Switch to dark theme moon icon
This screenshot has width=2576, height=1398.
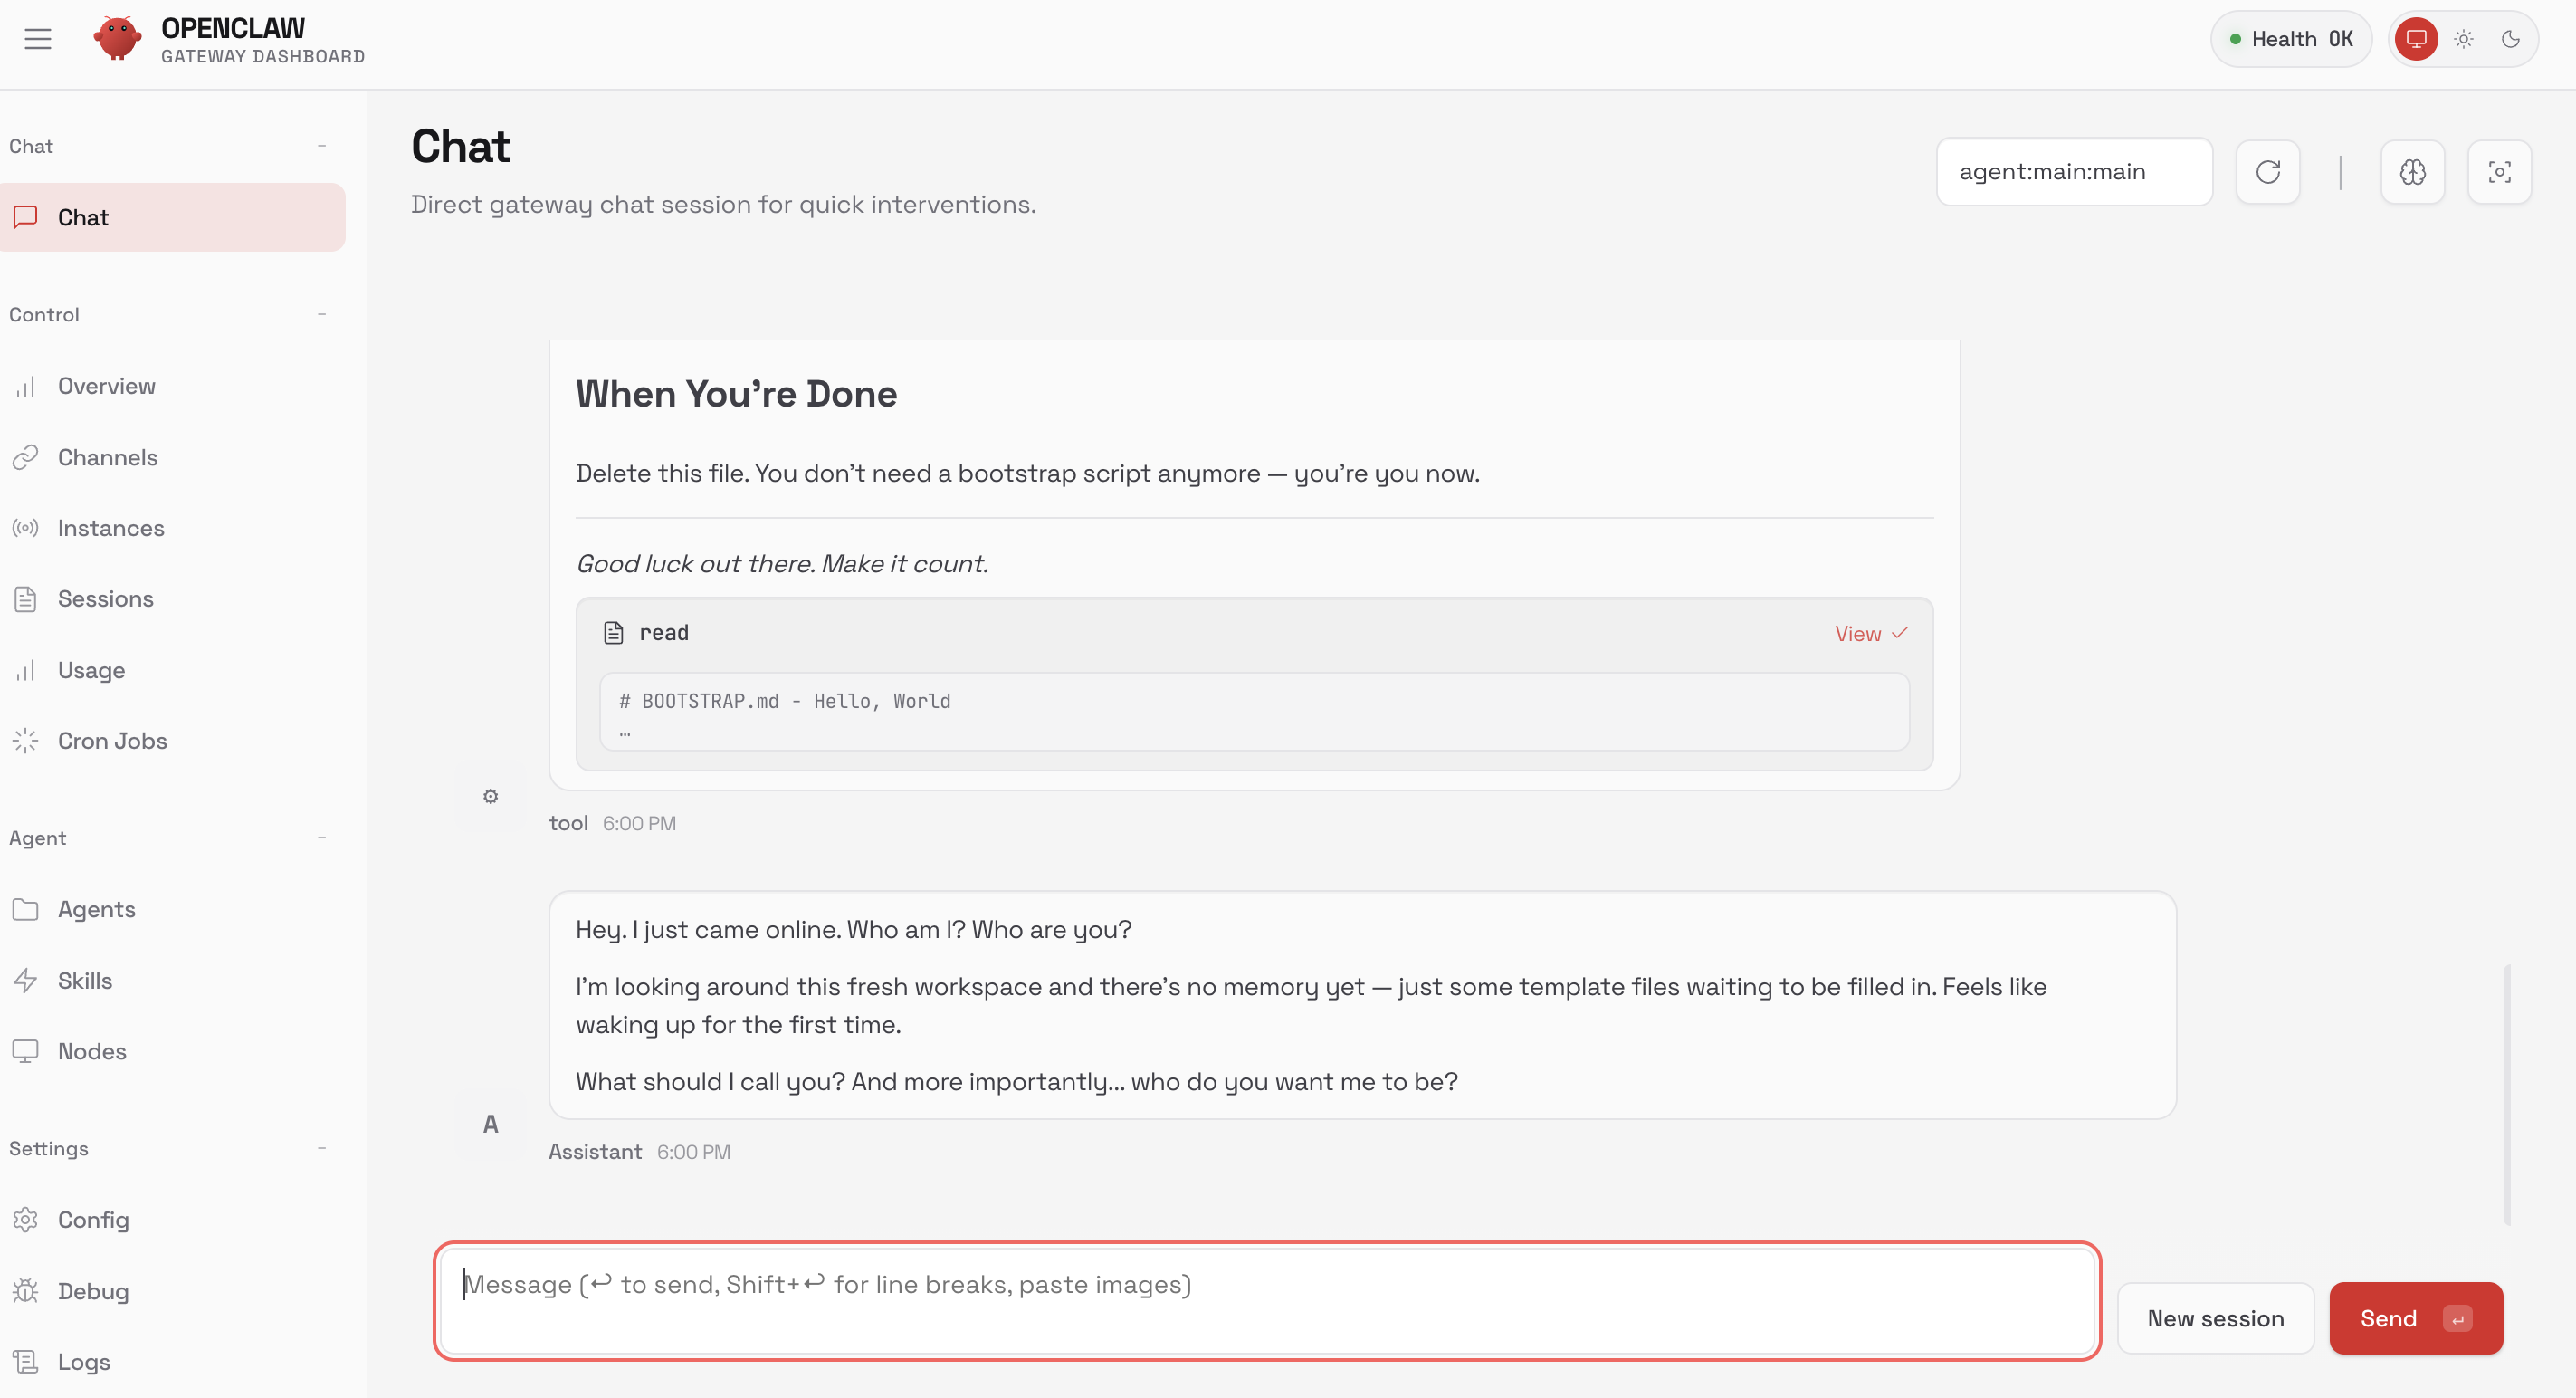pos(2510,39)
